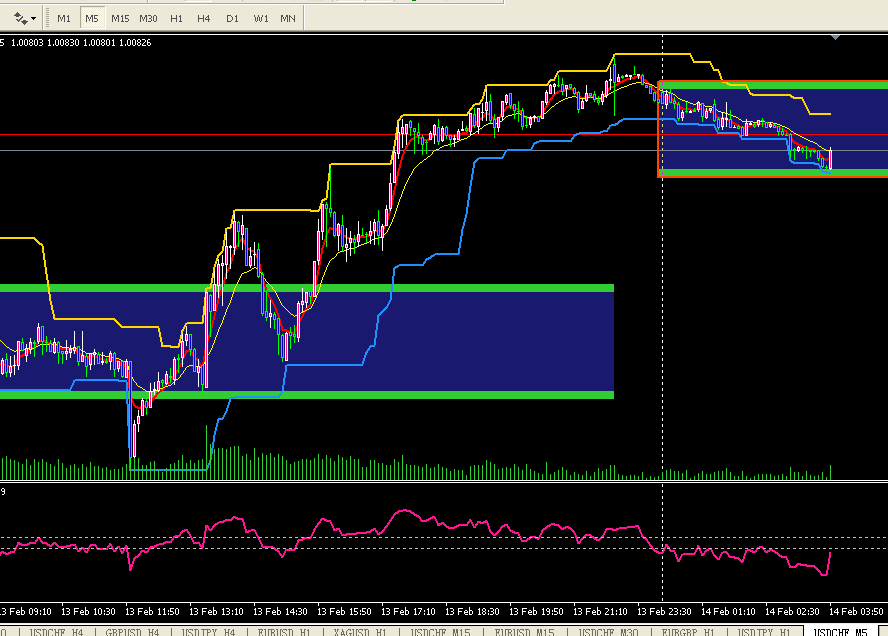Select the USDCHF M15 chart tab
This screenshot has width=888, height=636.
pyautogui.click(x=440, y=631)
